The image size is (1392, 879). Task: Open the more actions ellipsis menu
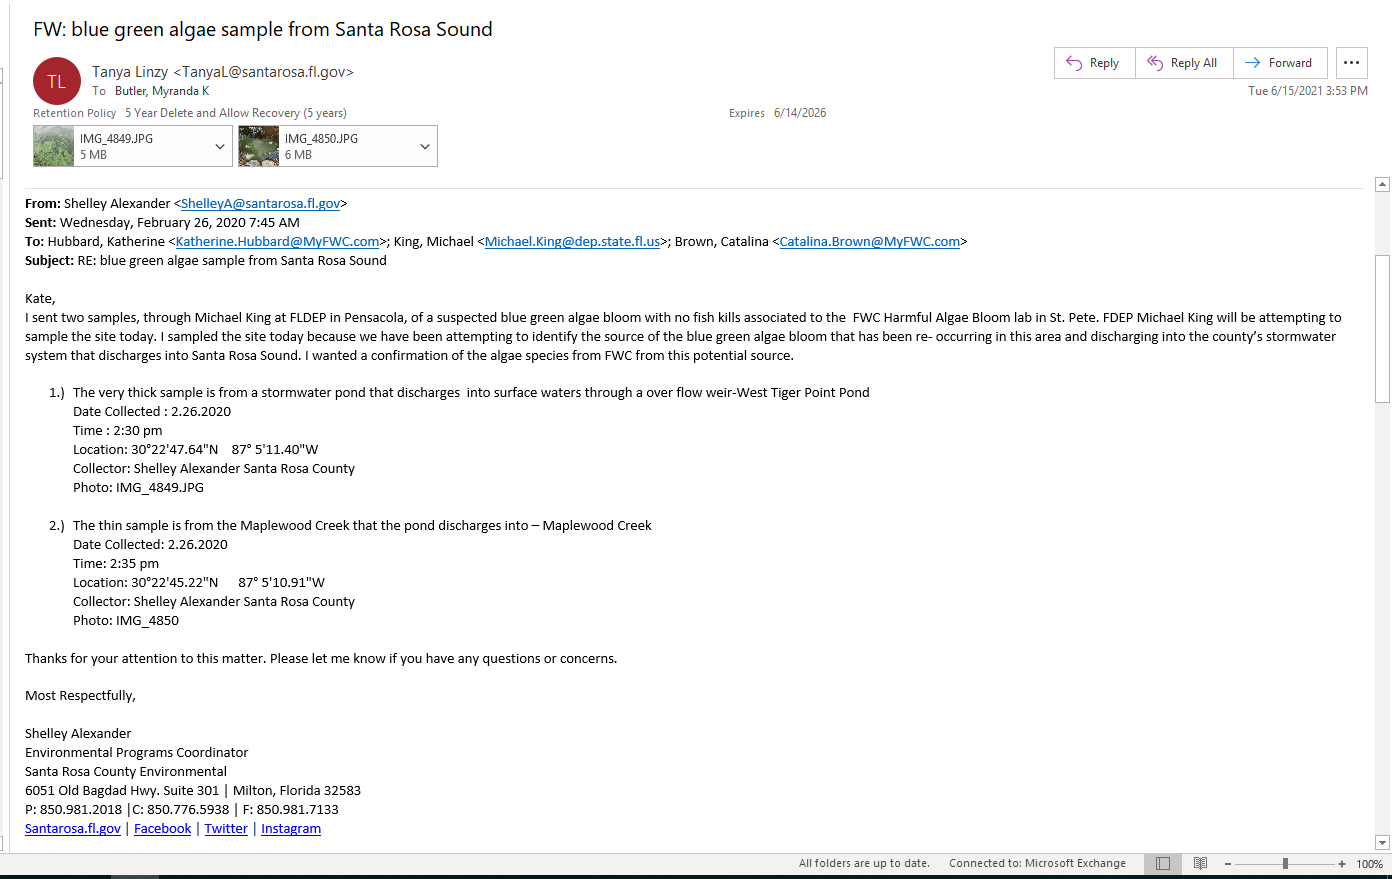click(1351, 63)
